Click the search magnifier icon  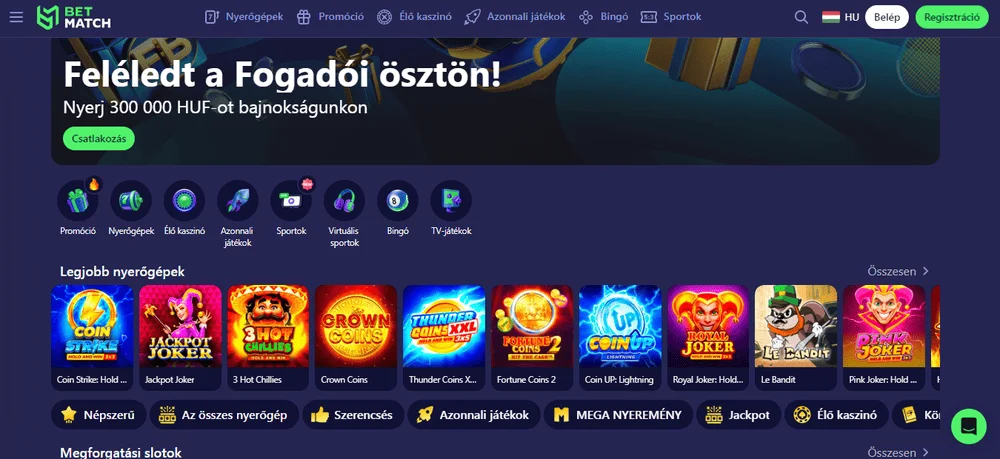[x=801, y=17]
